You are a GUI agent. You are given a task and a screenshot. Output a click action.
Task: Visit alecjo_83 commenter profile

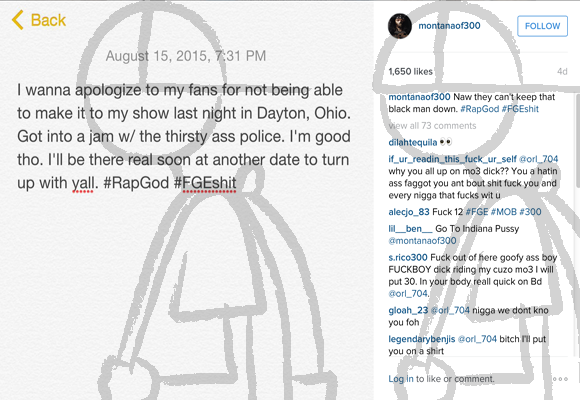click(409, 212)
